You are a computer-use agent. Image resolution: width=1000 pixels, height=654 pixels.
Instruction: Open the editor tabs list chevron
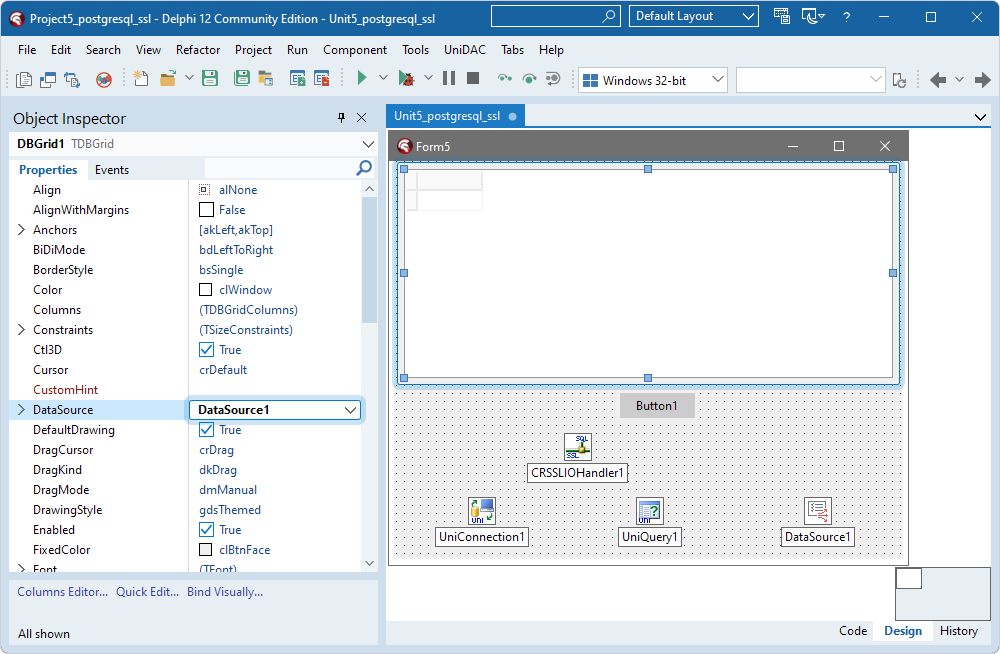click(980, 117)
